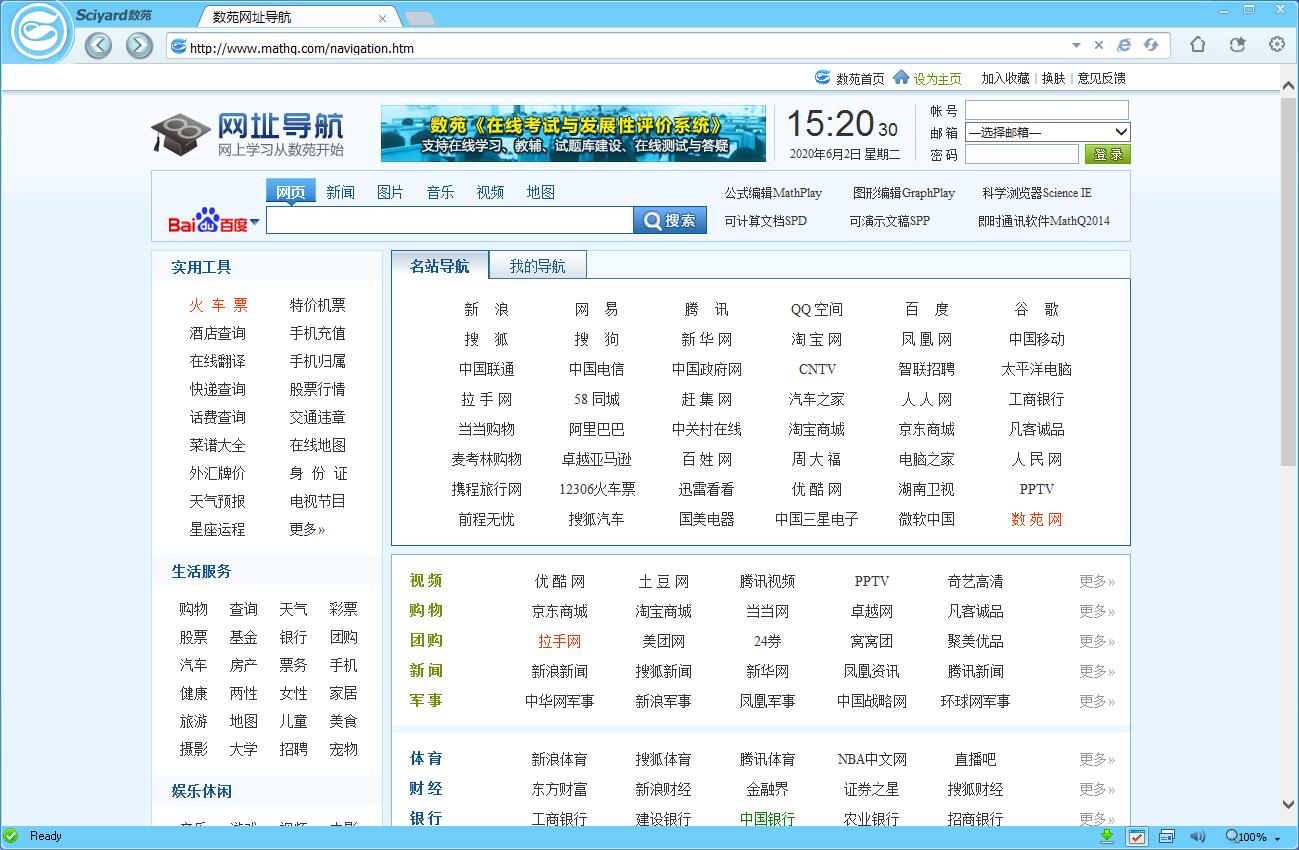Switch rendering engine with the IE icon
The image size is (1299, 850).
1125,45
